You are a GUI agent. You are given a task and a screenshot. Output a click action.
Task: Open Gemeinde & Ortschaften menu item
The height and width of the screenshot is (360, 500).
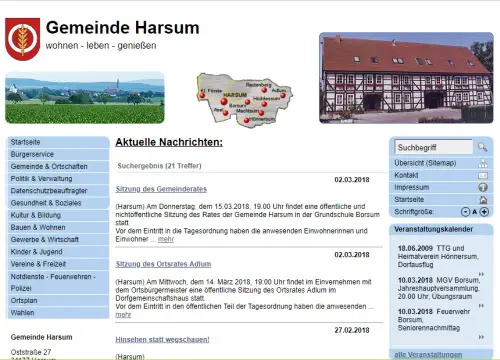pyautogui.click(x=58, y=166)
